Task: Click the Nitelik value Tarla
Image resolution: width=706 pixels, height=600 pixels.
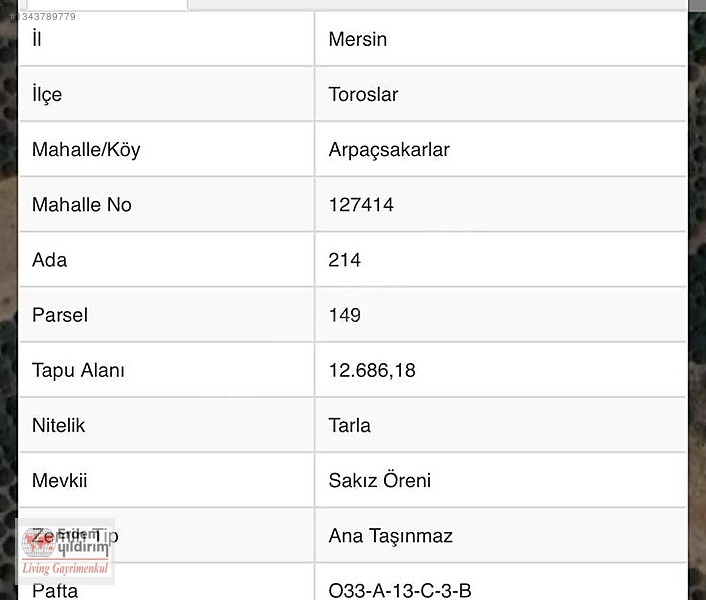Action: point(349,425)
